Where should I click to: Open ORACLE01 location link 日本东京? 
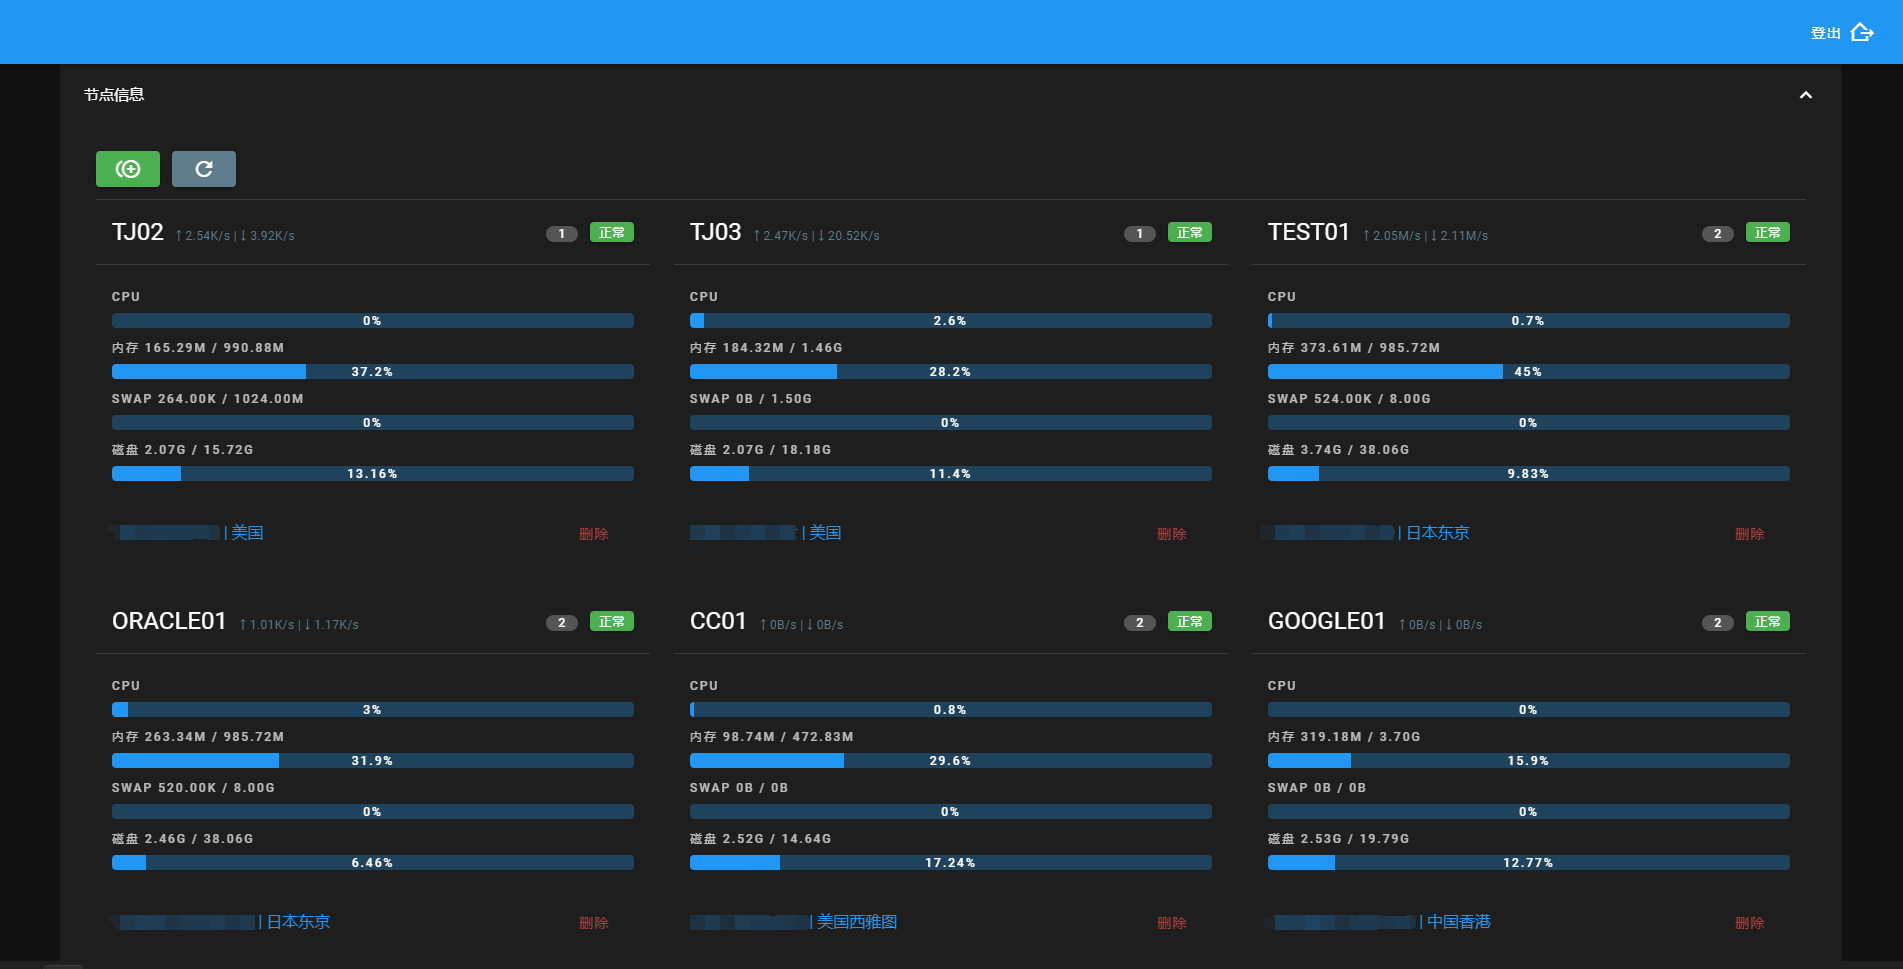tap(298, 922)
